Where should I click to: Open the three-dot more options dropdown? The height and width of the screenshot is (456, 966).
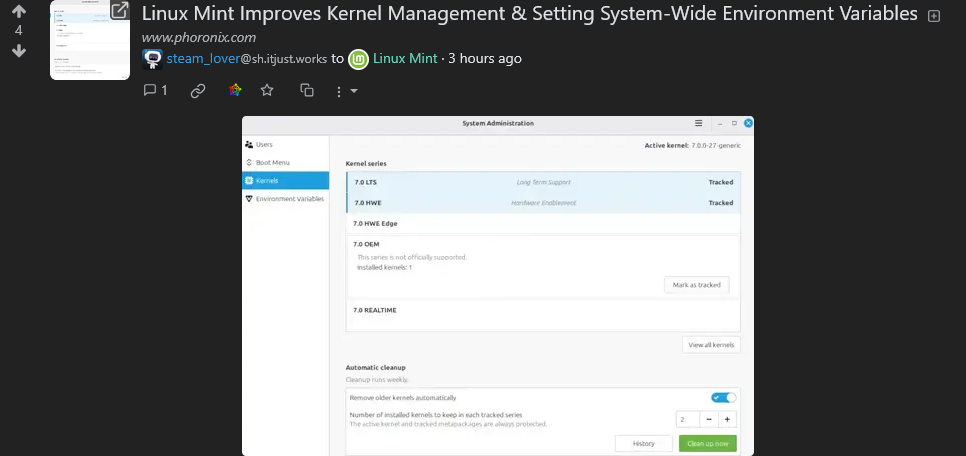[346, 91]
